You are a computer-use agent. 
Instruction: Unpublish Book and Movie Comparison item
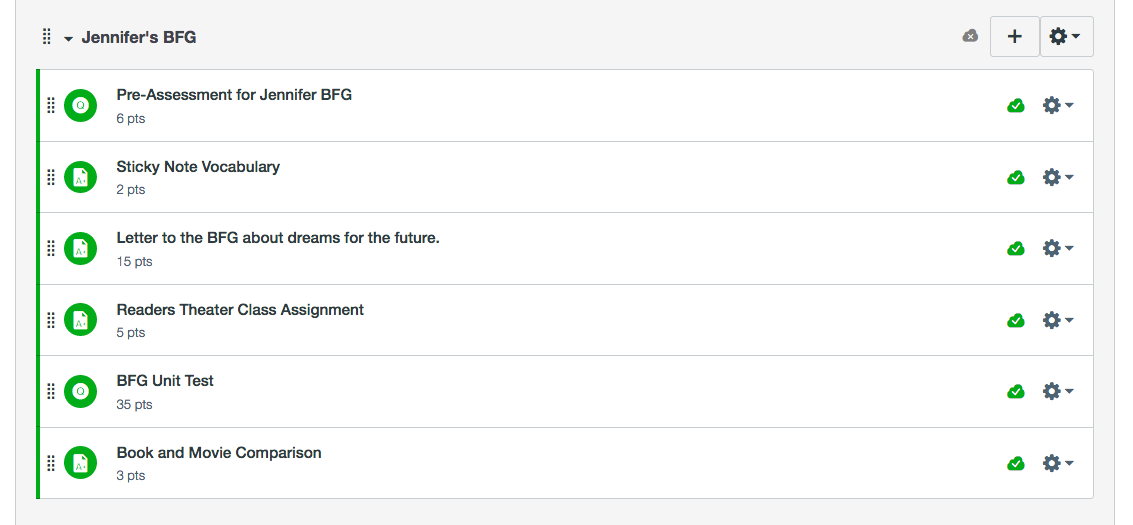point(1016,463)
